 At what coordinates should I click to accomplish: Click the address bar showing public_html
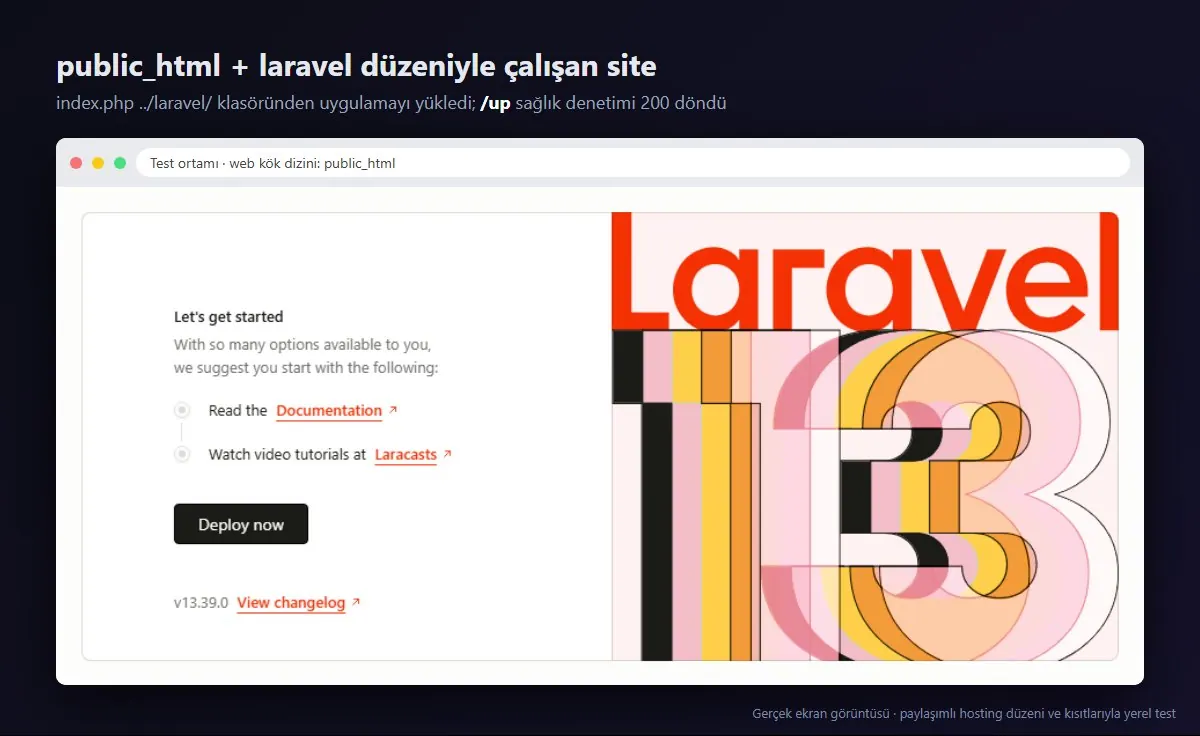tap(633, 163)
